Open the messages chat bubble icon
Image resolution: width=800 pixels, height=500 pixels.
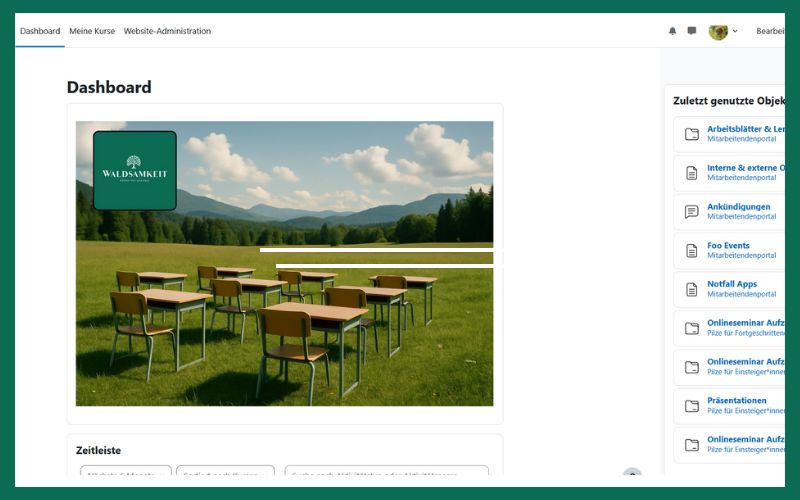point(691,31)
